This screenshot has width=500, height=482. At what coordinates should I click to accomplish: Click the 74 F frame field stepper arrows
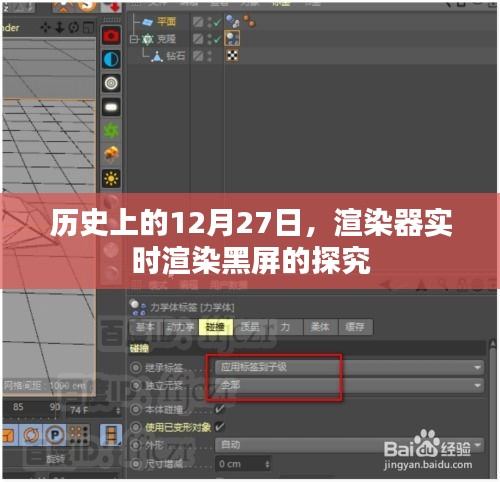click(x=117, y=411)
